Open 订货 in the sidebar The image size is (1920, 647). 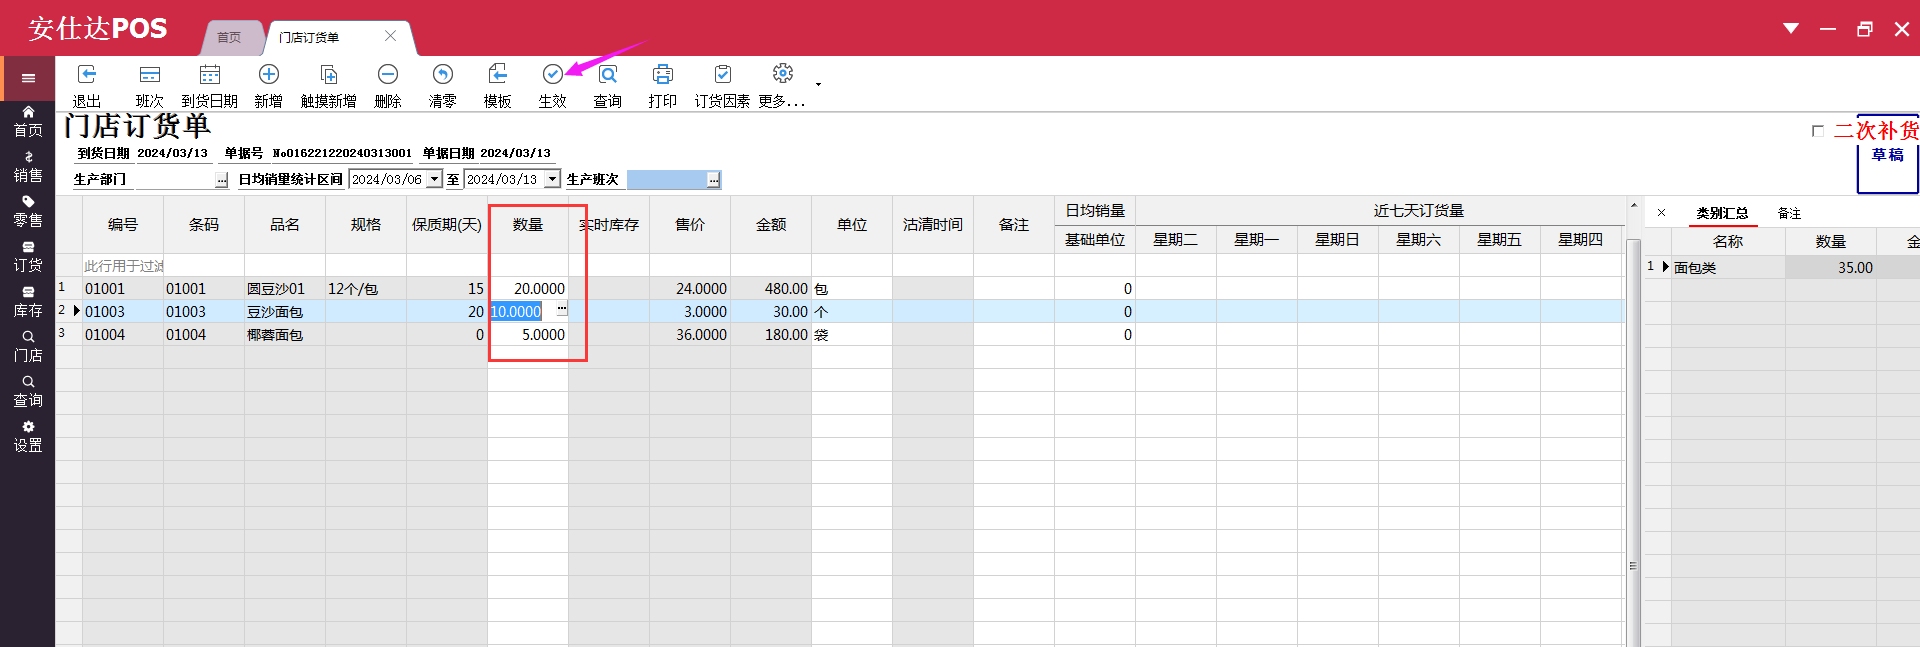[x=28, y=257]
